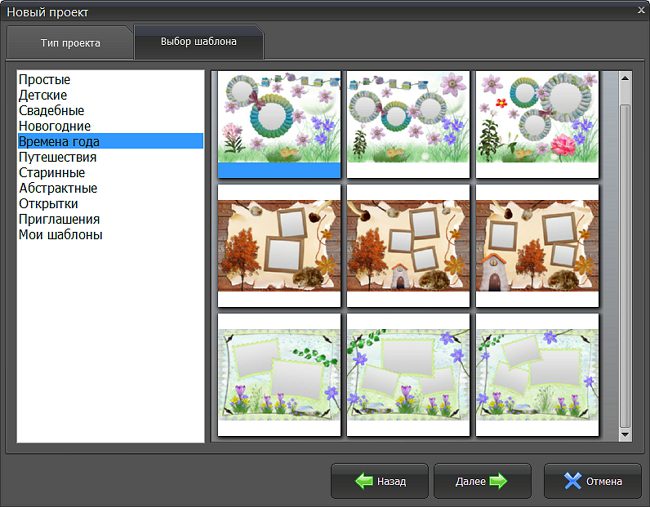Image resolution: width=650 pixels, height=507 pixels.
Task: Click the scrollbar down arrow
Action: pyautogui.click(x=625, y=434)
